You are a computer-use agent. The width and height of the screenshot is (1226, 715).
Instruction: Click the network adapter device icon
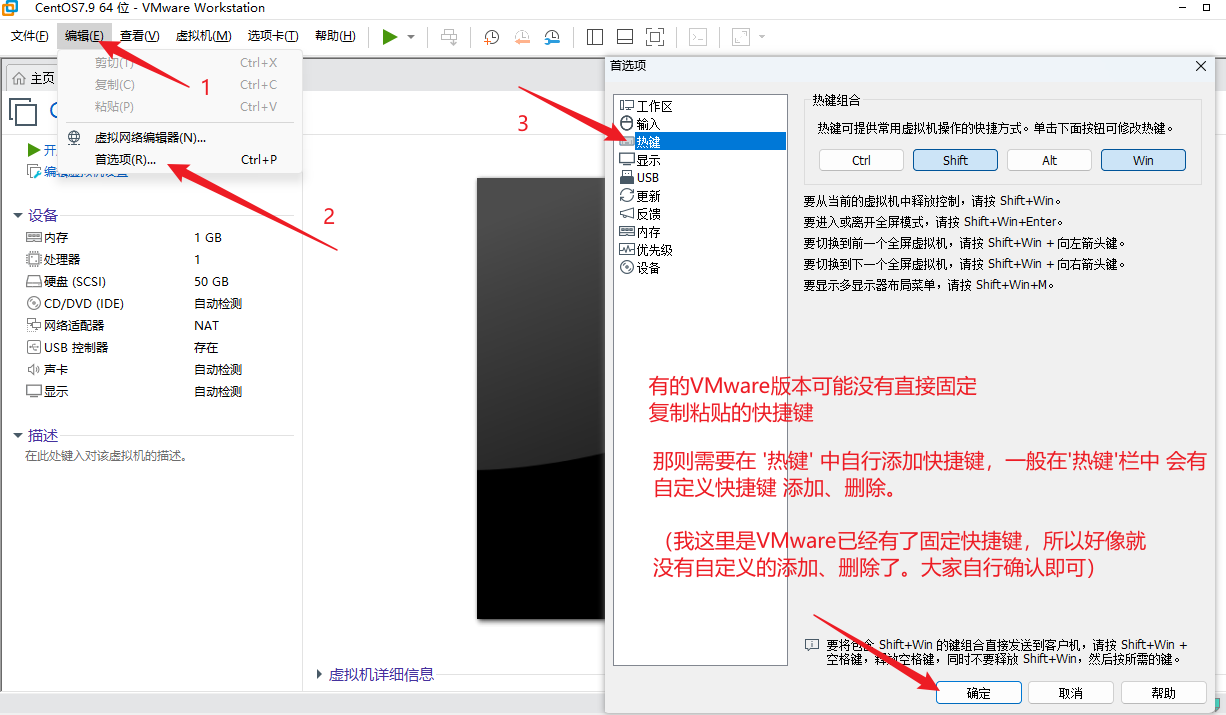34,325
